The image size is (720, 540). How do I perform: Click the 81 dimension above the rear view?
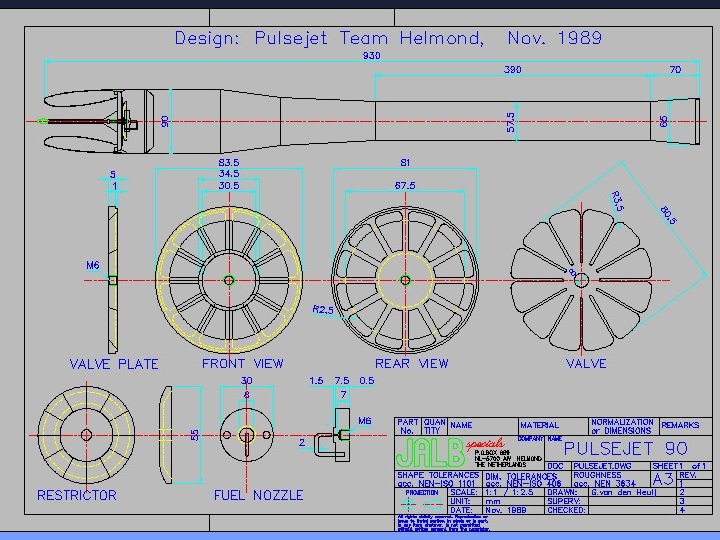click(x=405, y=163)
